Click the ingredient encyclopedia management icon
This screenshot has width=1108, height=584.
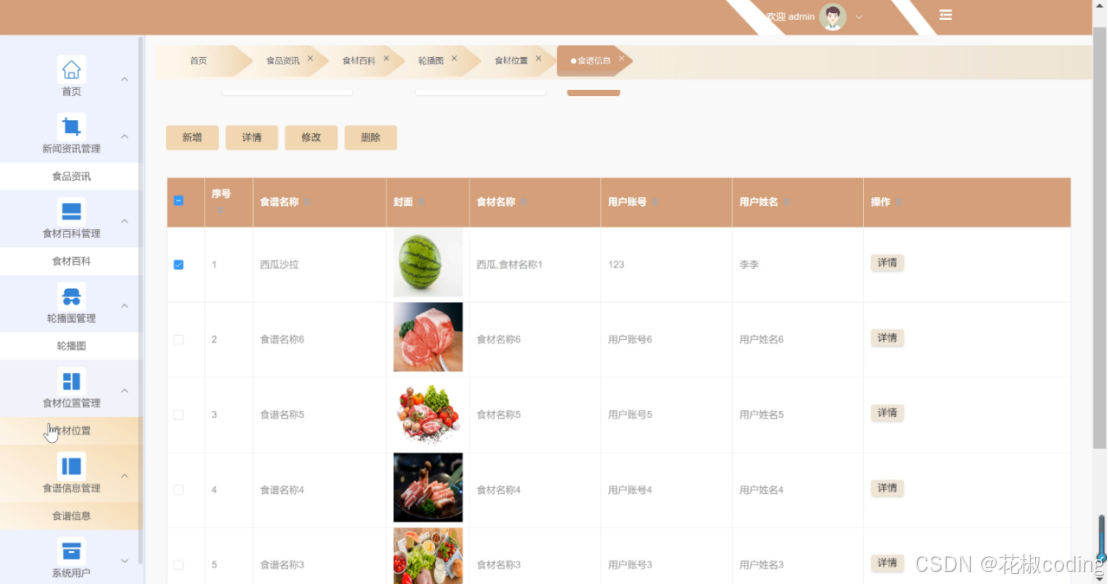(71, 211)
